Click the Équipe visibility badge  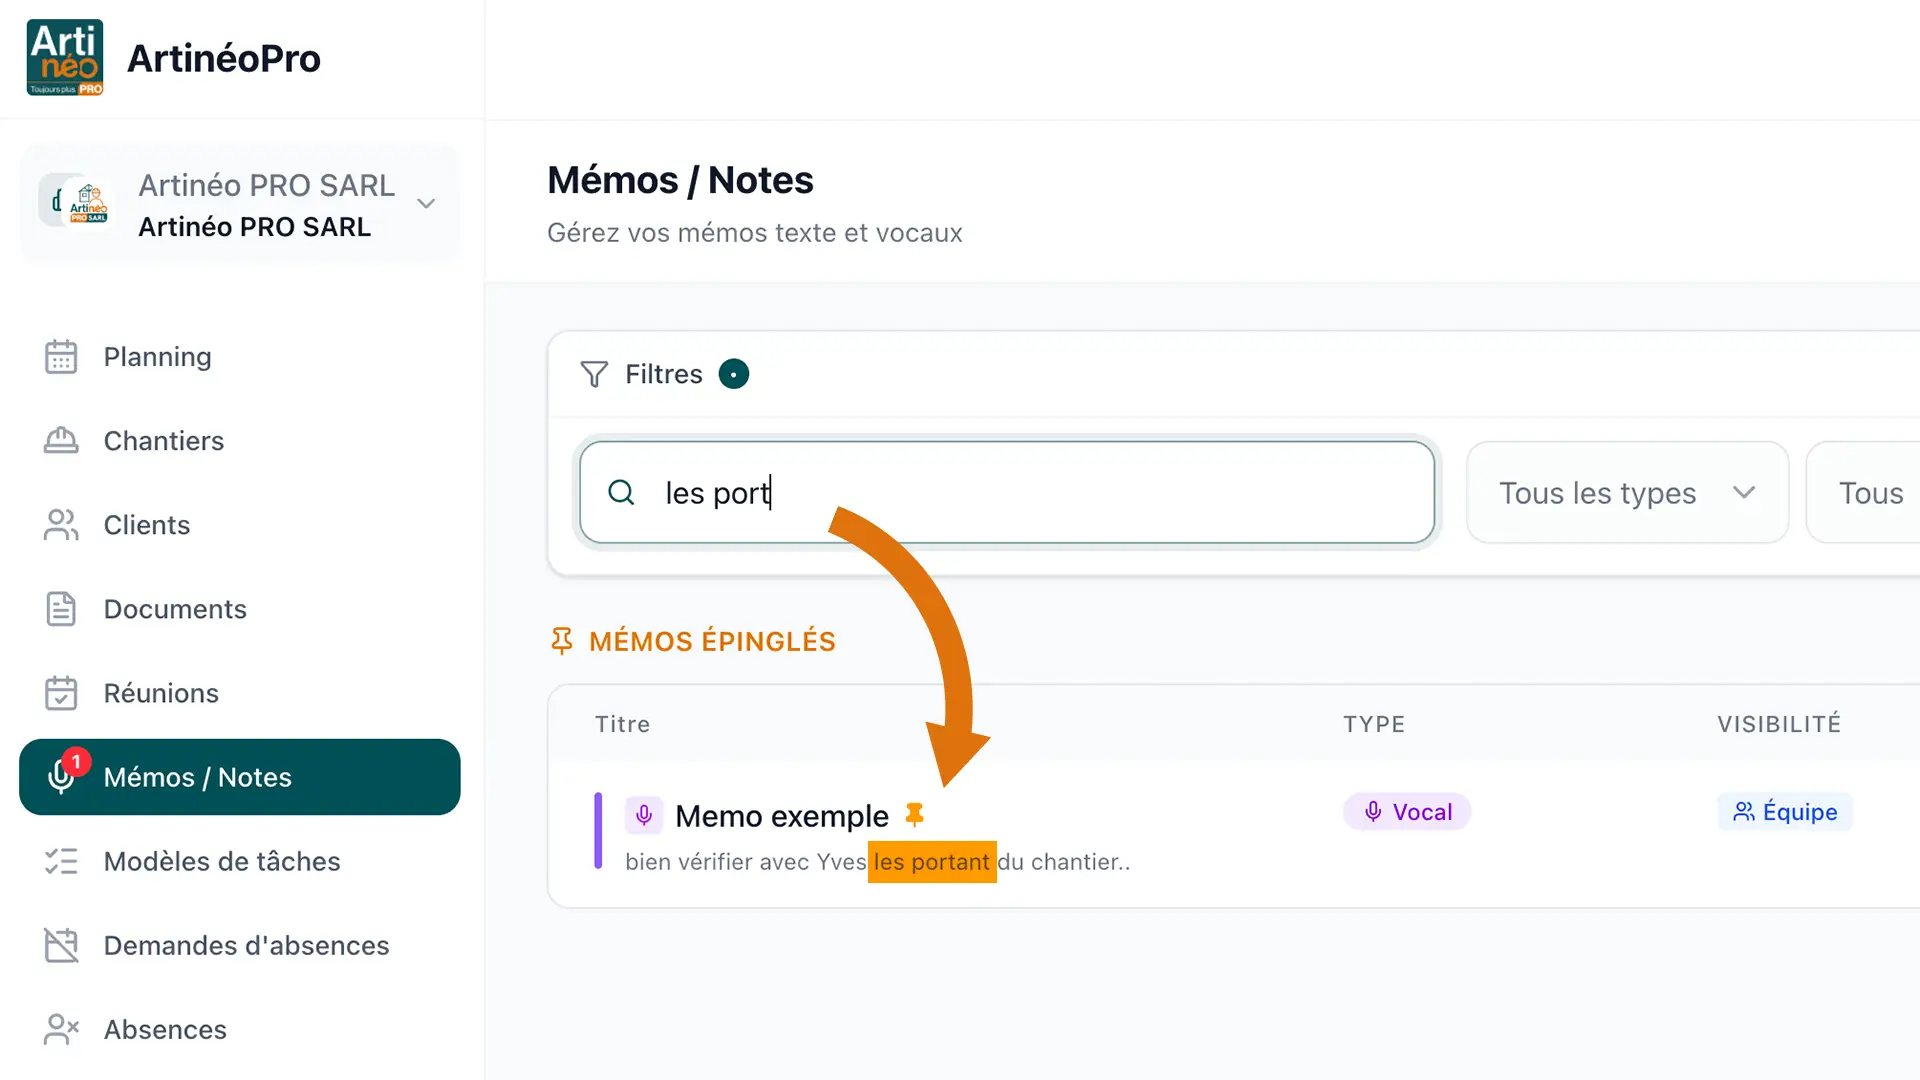pyautogui.click(x=1785, y=812)
